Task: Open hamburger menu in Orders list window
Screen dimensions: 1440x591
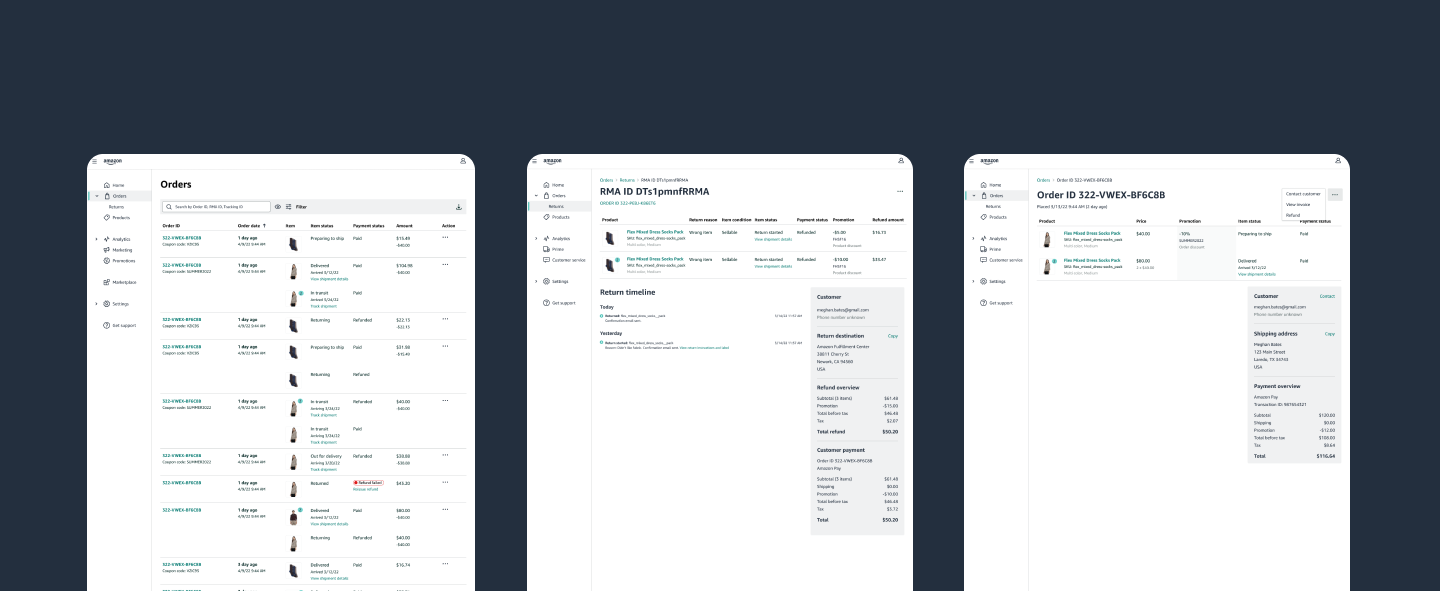Action: pos(94,161)
